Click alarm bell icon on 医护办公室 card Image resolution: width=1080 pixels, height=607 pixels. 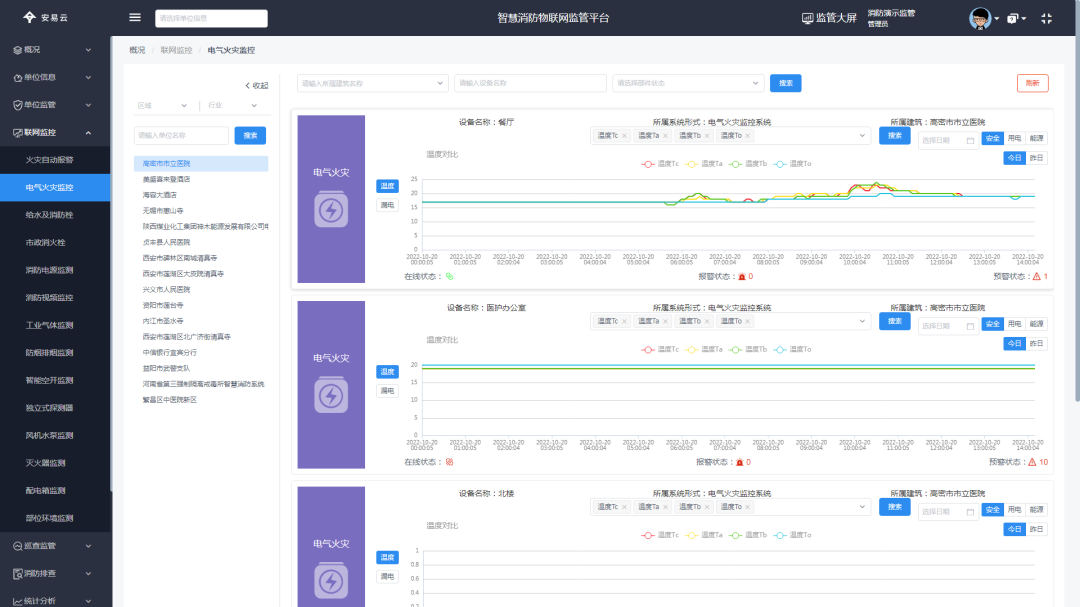740,462
